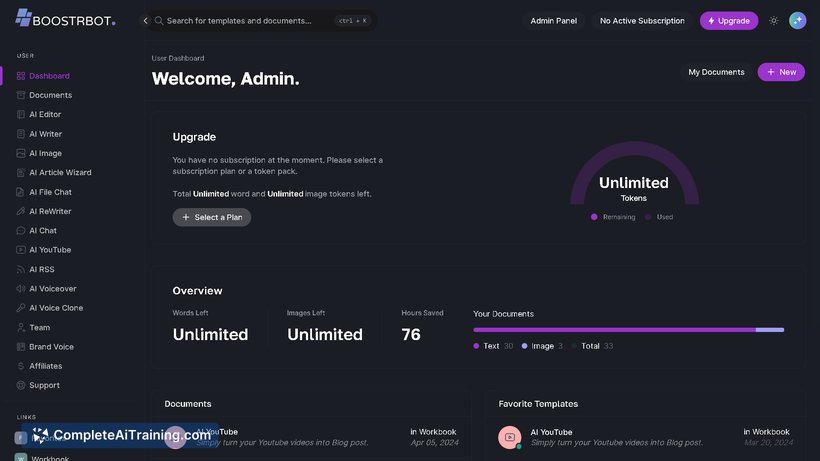This screenshot has height=461, width=820.
Task: Click the BoostrBot logo
Action: tap(65, 19)
